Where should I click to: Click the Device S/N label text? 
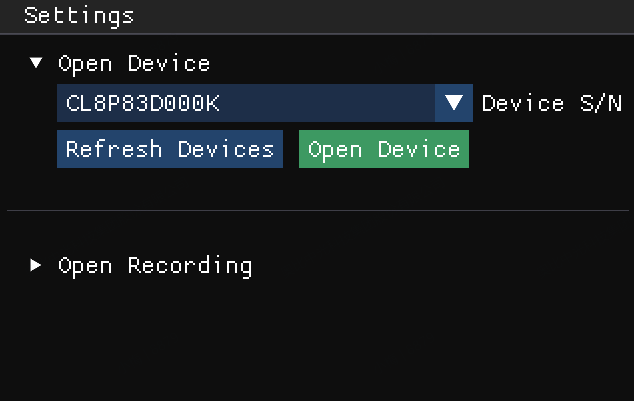coord(551,102)
